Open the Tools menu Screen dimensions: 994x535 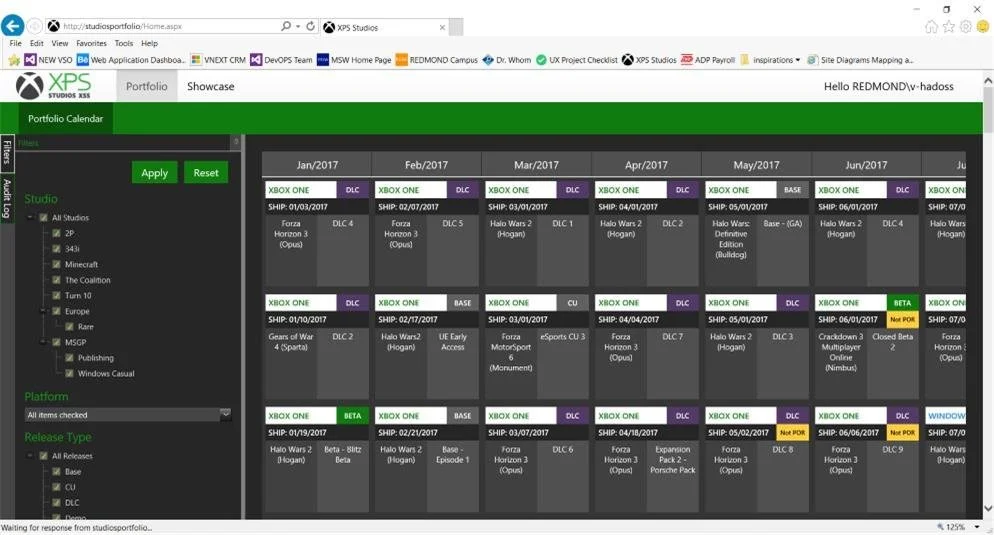point(124,43)
